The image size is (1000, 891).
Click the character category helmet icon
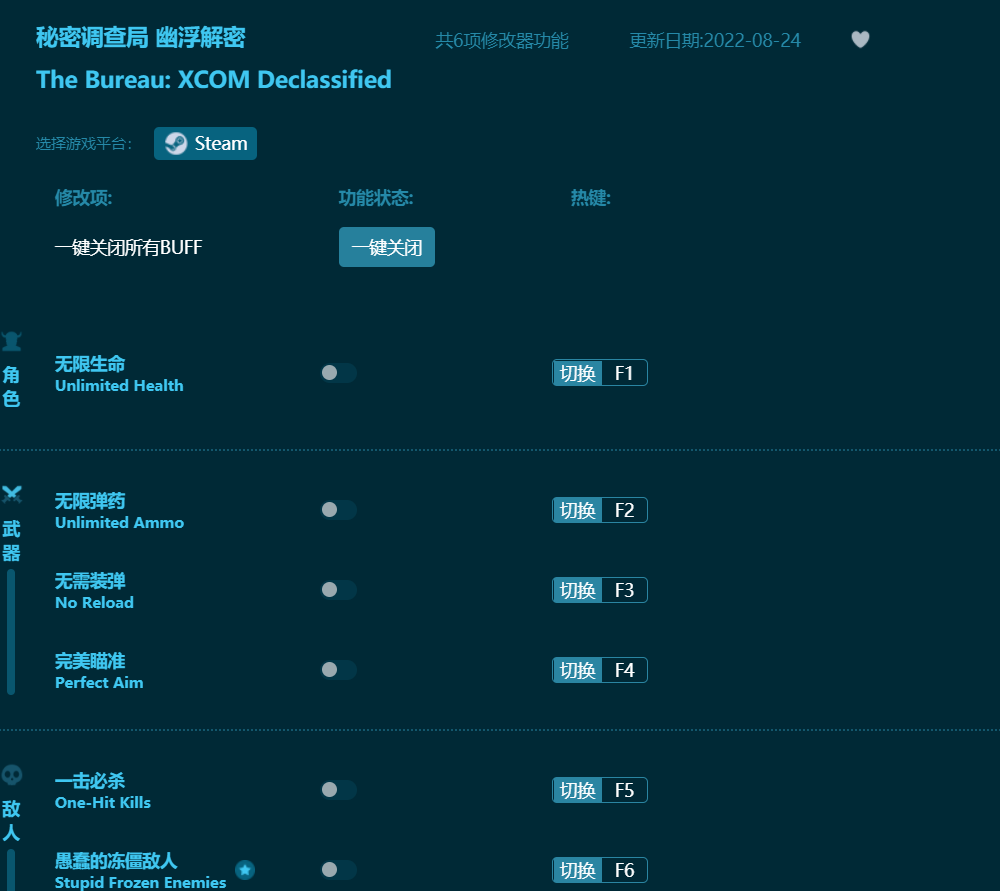11,341
